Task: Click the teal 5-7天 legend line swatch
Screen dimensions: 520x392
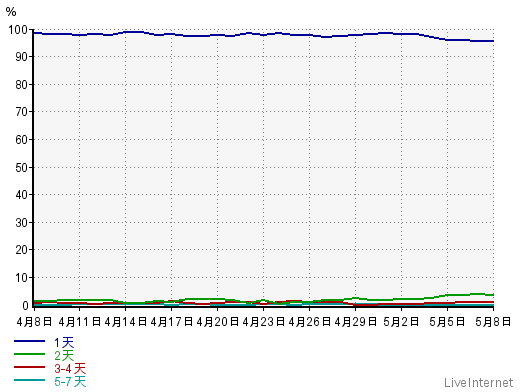Action: click(x=29, y=380)
